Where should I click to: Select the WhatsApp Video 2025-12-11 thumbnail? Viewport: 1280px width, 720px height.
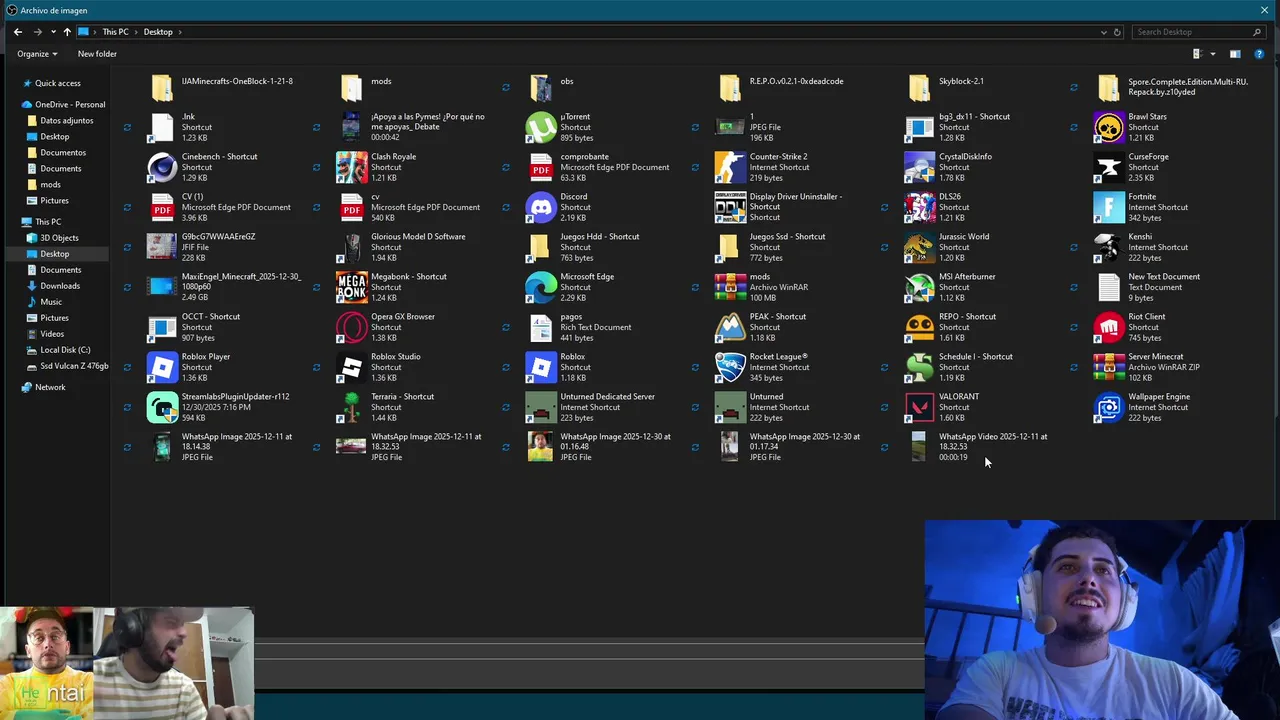click(x=919, y=447)
